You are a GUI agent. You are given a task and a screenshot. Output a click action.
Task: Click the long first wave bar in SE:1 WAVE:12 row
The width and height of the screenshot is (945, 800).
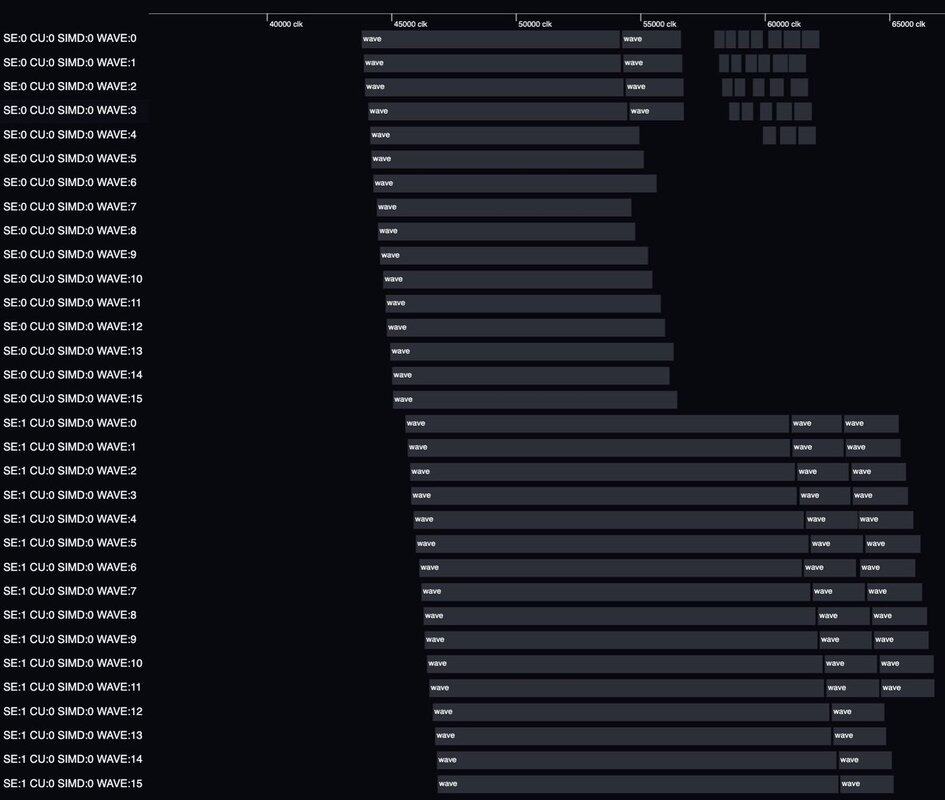coord(630,711)
